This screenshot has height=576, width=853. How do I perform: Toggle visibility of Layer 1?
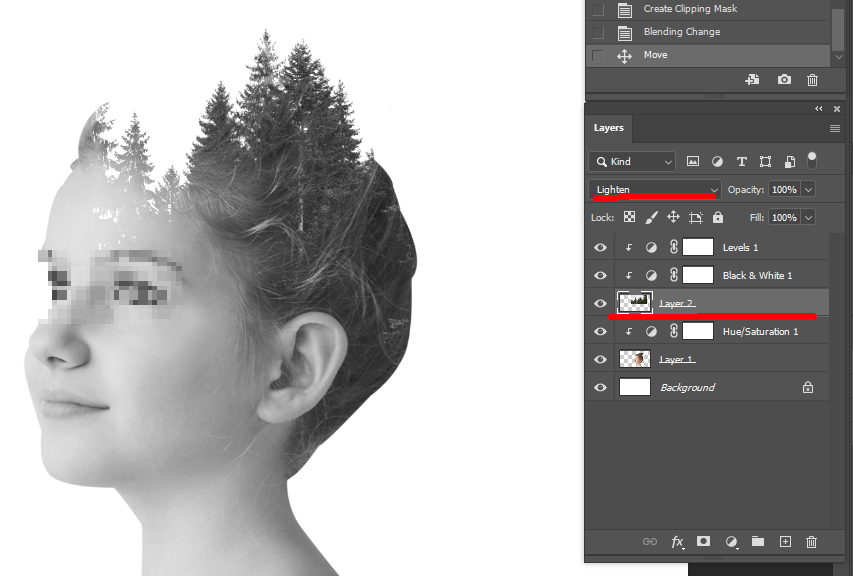(600, 360)
